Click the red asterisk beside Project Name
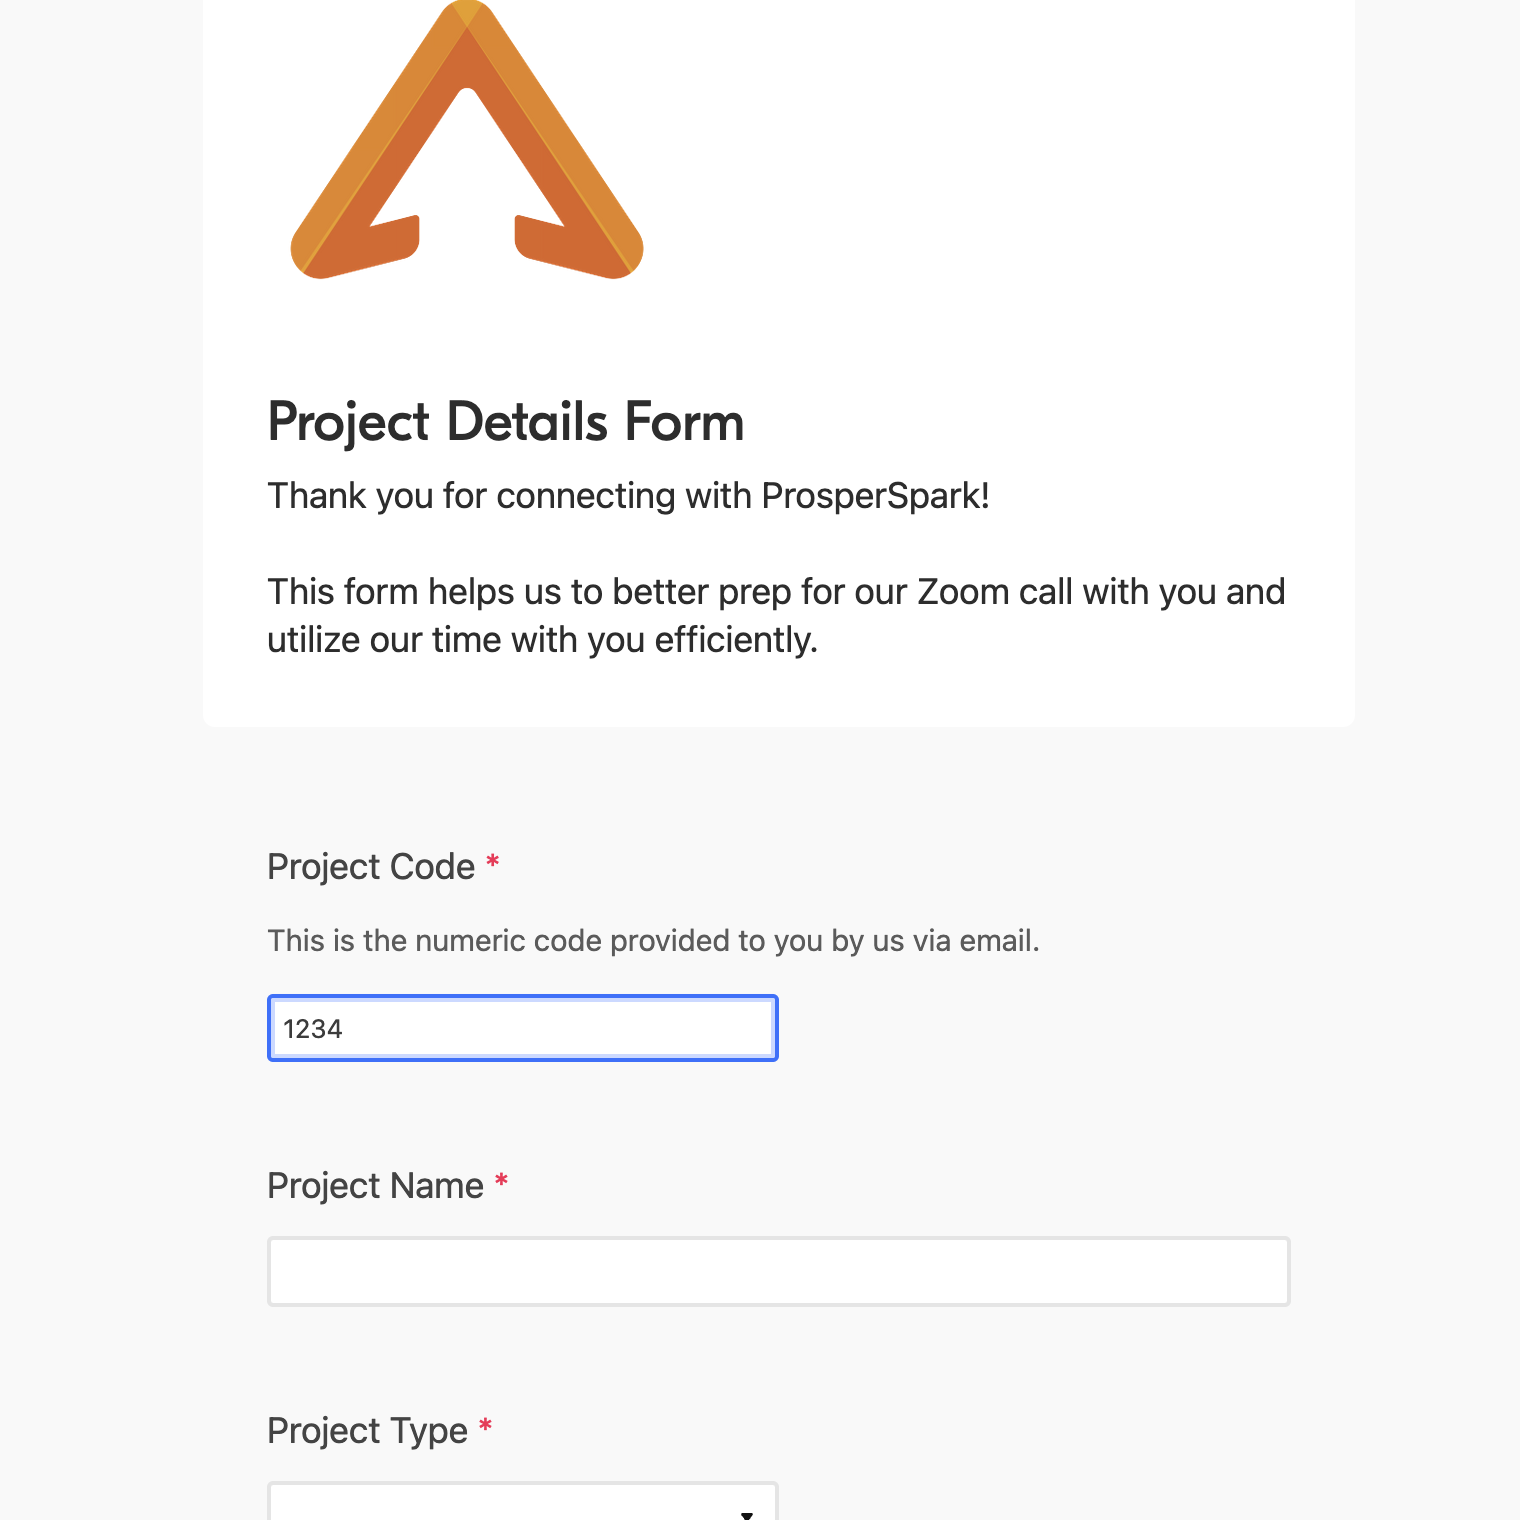The height and width of the screenshot is (1520, 1520). click(501, 1181)
